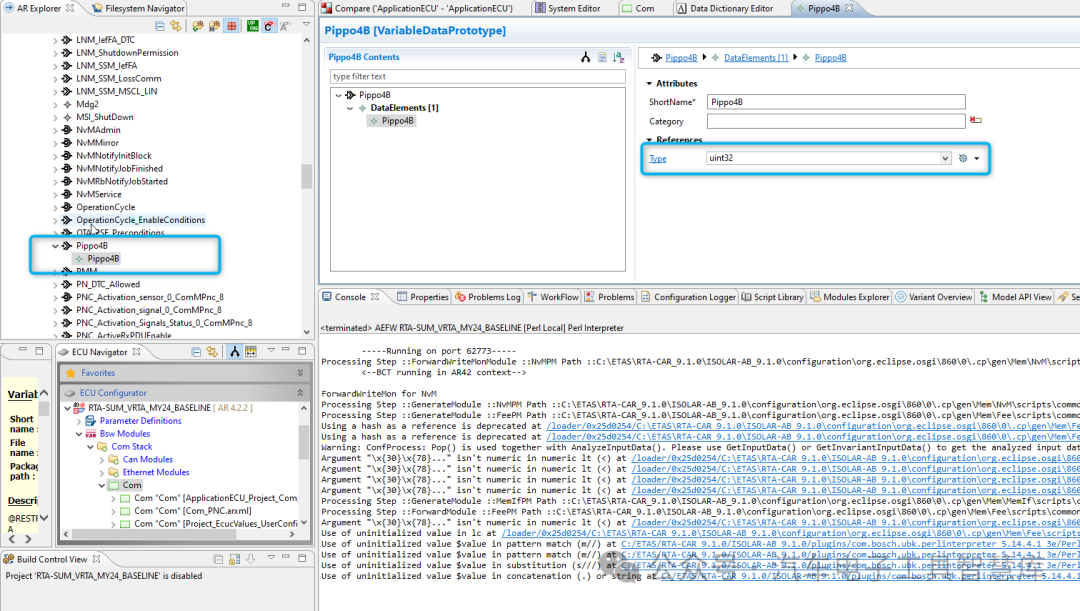Expand the NvMAdmin tree node
Image resolution: width=1080 pixels, height=611 pixels.
click(56, 130)
